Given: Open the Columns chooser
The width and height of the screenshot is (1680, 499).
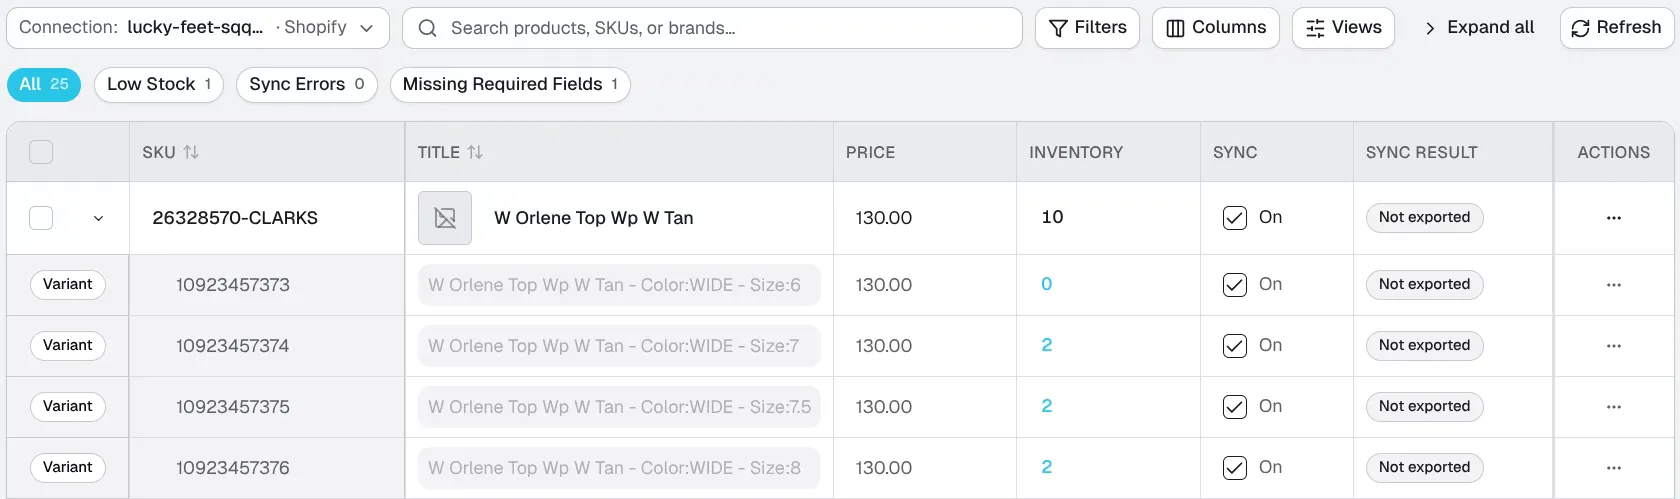Looking at the screenshot, I should (x=1216, y=28).
